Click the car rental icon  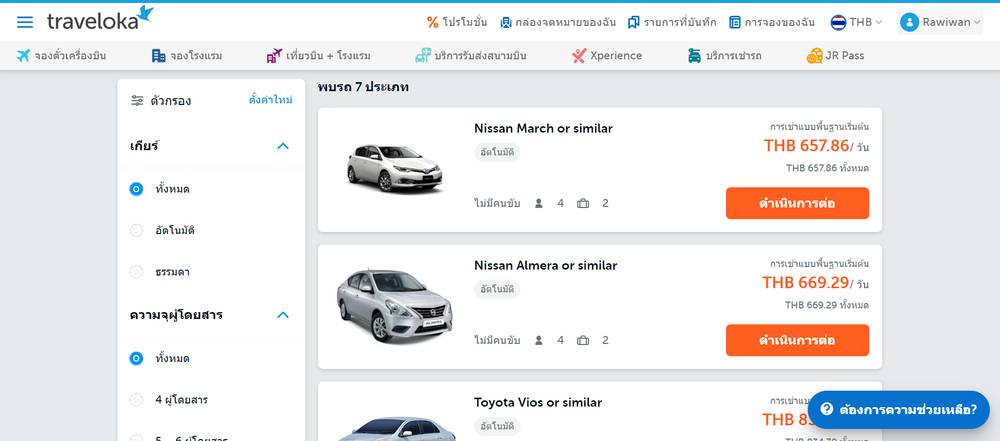pyautogui.click(x=695, y=56)
